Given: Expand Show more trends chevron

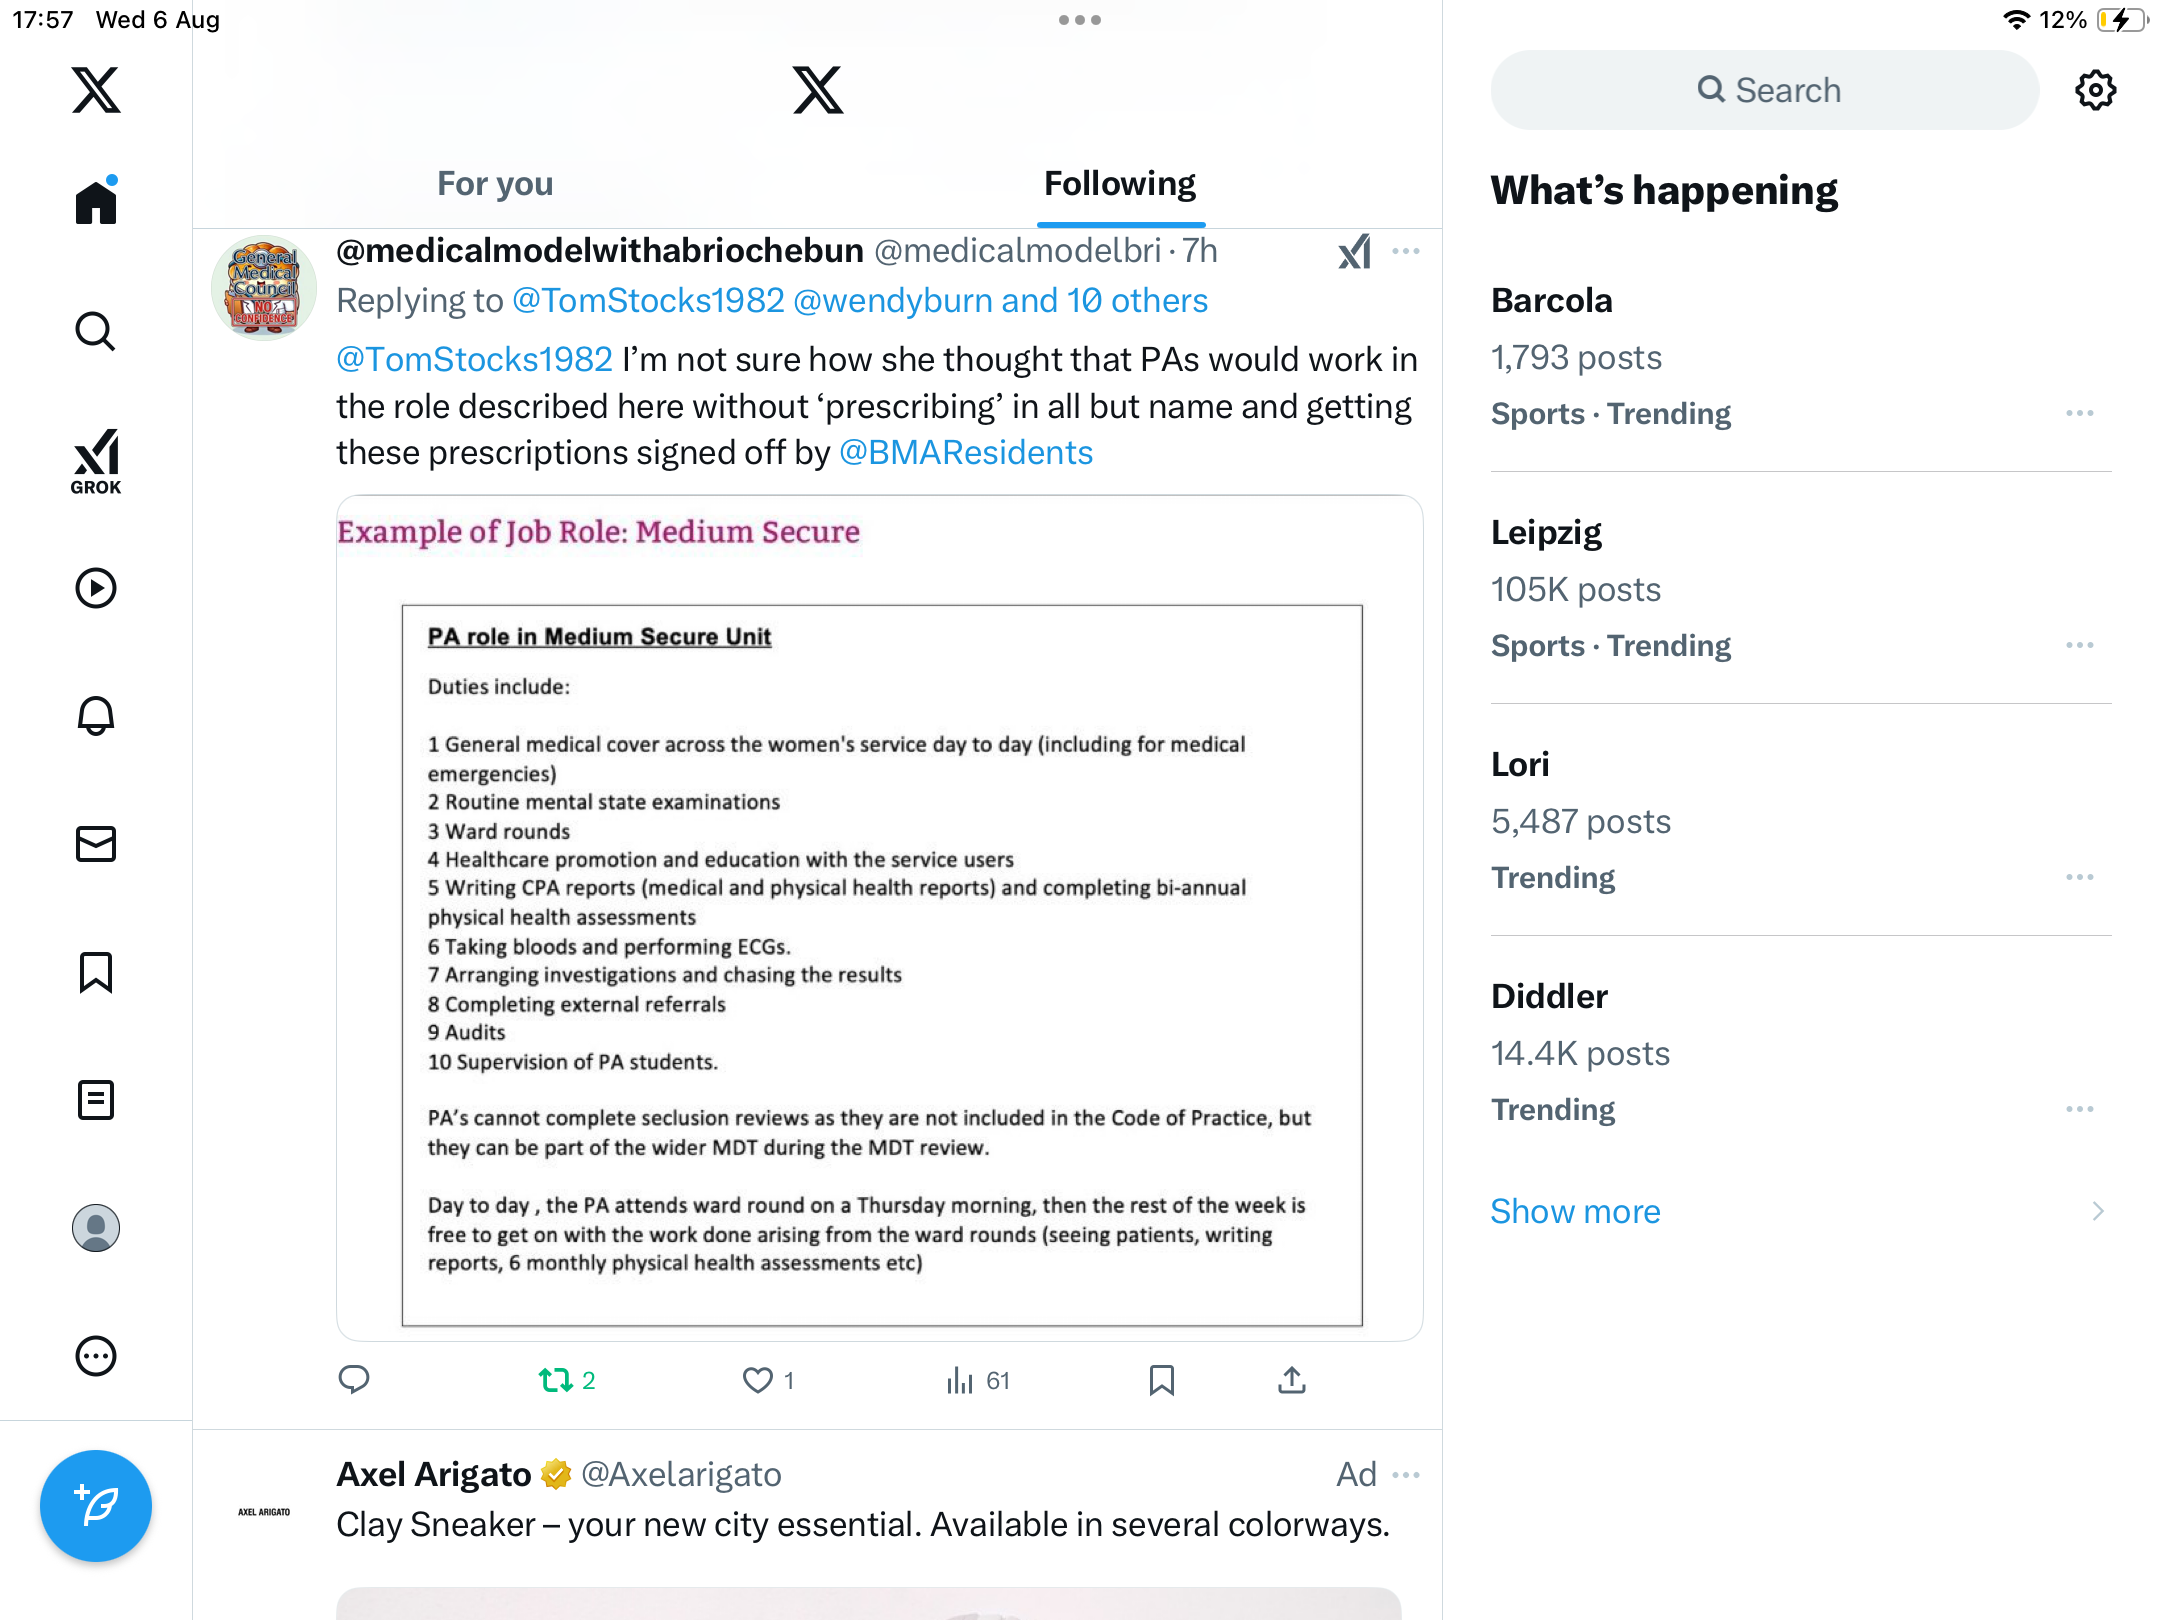Looking at the screenshot, I should (2098, 1211).
